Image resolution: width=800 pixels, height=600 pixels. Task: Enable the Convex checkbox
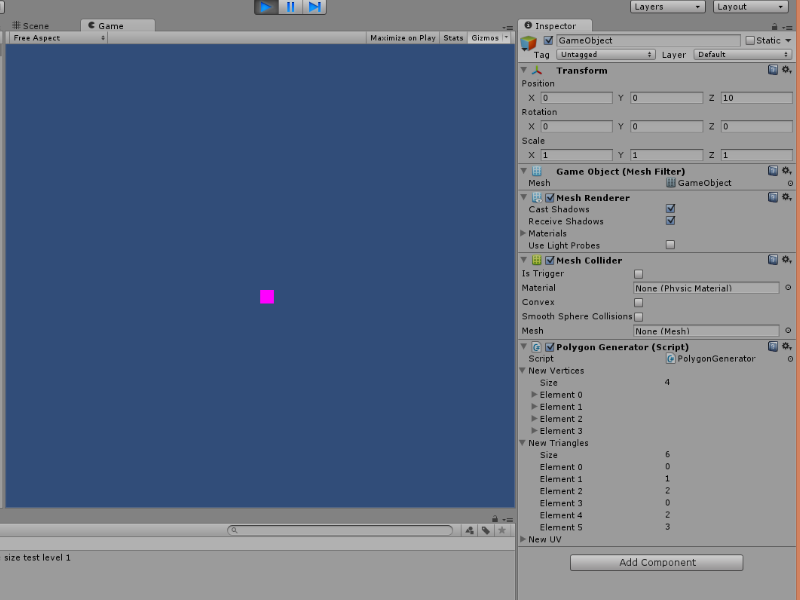tap(638, 303)
